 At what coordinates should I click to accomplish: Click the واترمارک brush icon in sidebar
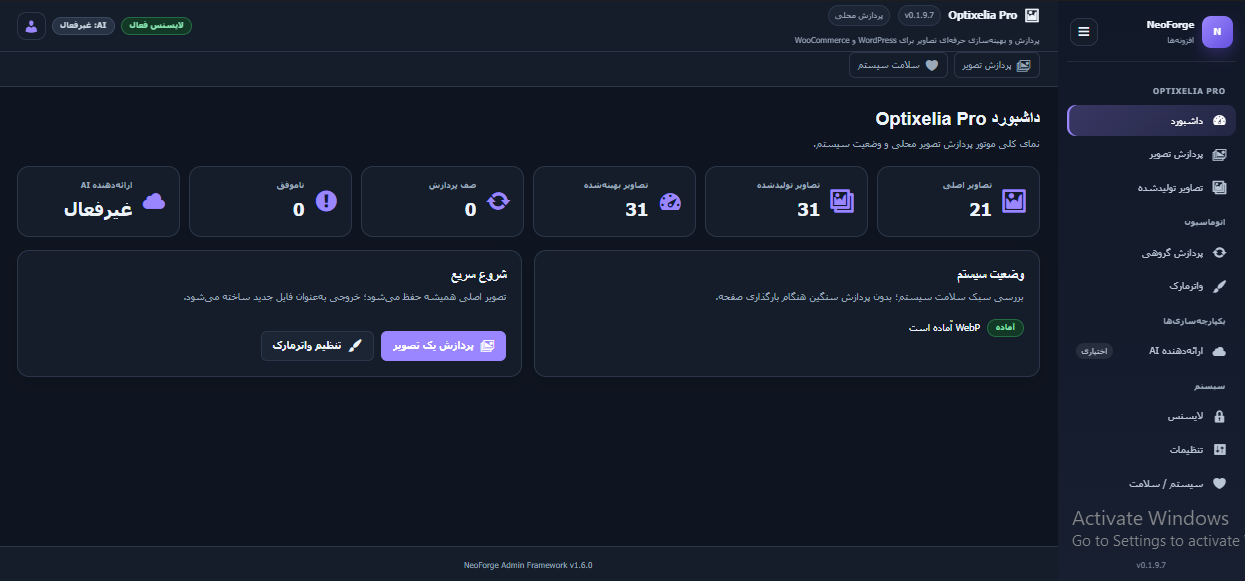click(1219, 286)
